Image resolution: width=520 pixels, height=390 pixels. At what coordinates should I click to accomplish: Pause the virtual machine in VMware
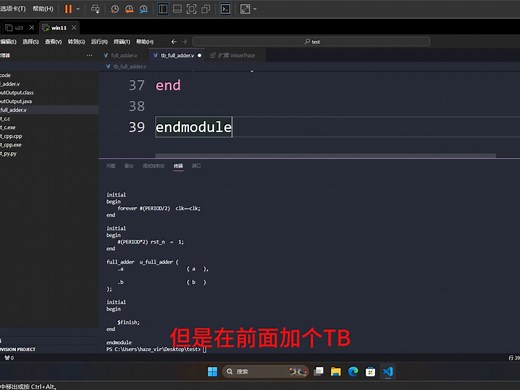point(68,9)
